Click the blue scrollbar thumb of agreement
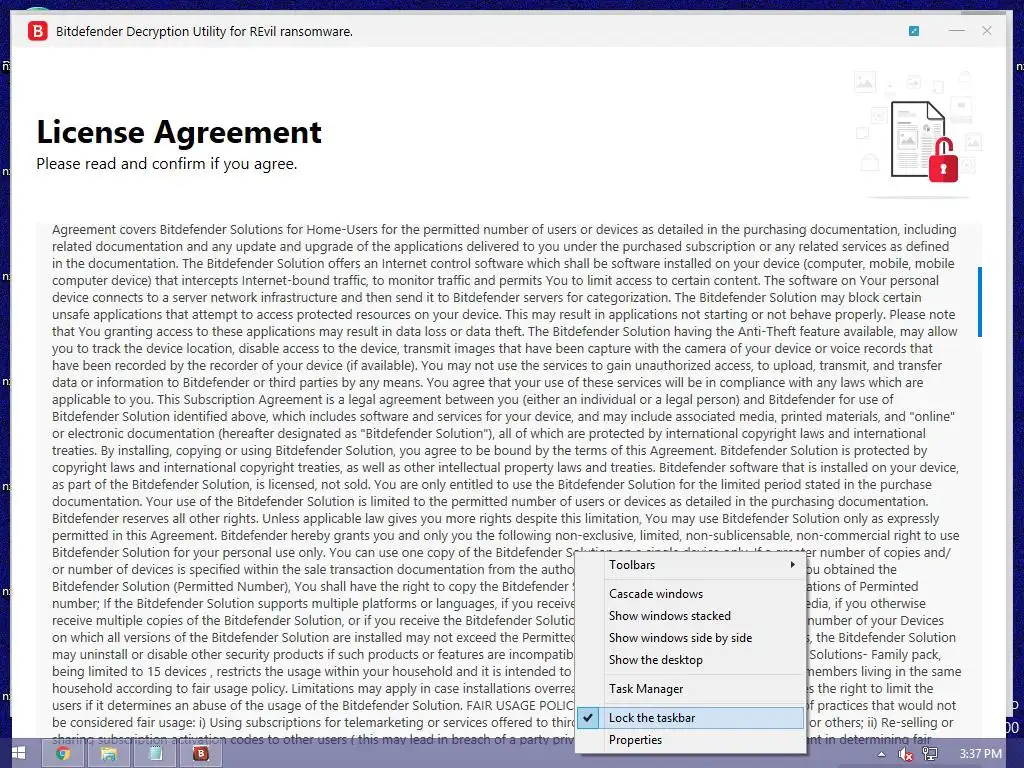1024x768 pixels. click(980, 302)
